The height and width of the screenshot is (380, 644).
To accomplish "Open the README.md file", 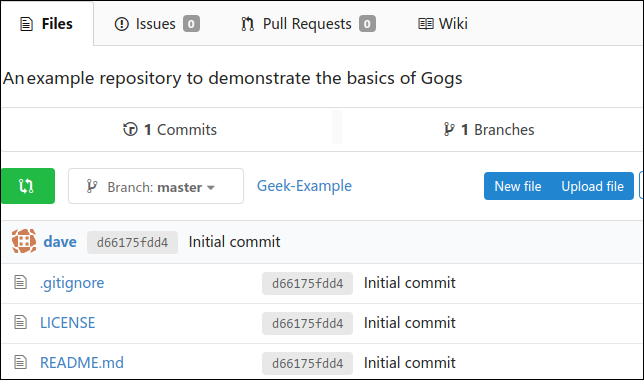I will [82, 363].
